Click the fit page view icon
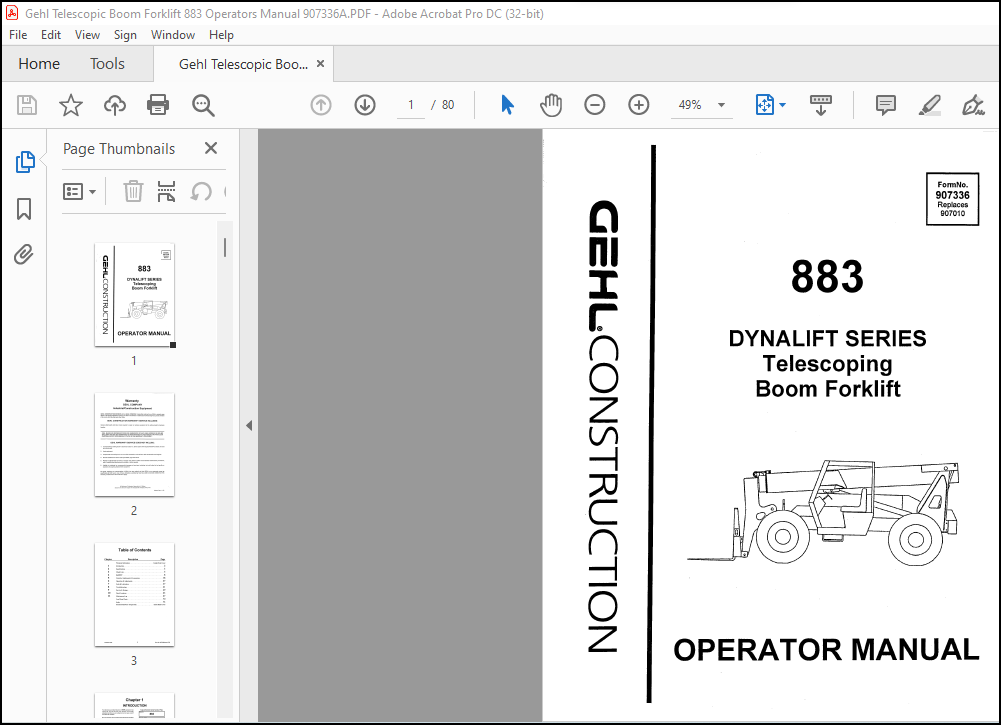Screen dimensions: 1001x725 764,105
